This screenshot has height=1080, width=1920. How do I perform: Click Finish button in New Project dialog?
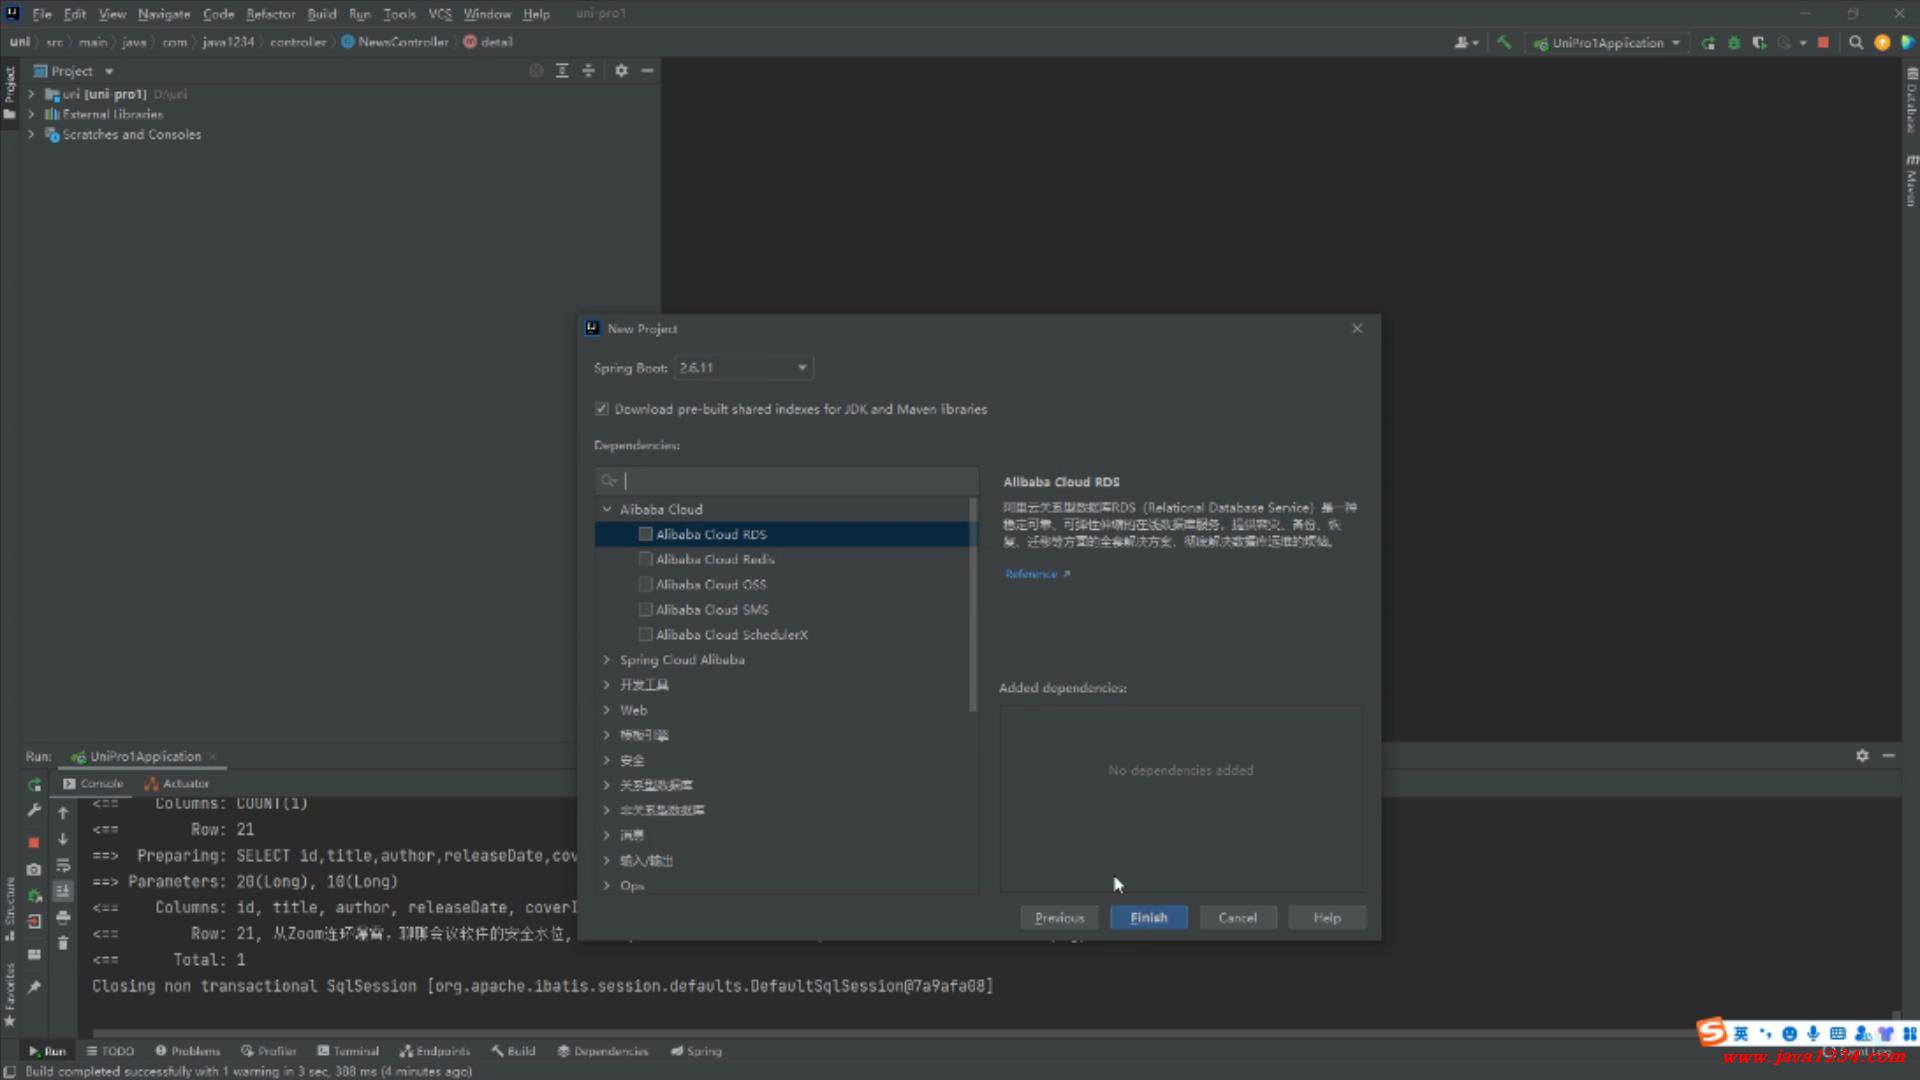coord(1148,917)
